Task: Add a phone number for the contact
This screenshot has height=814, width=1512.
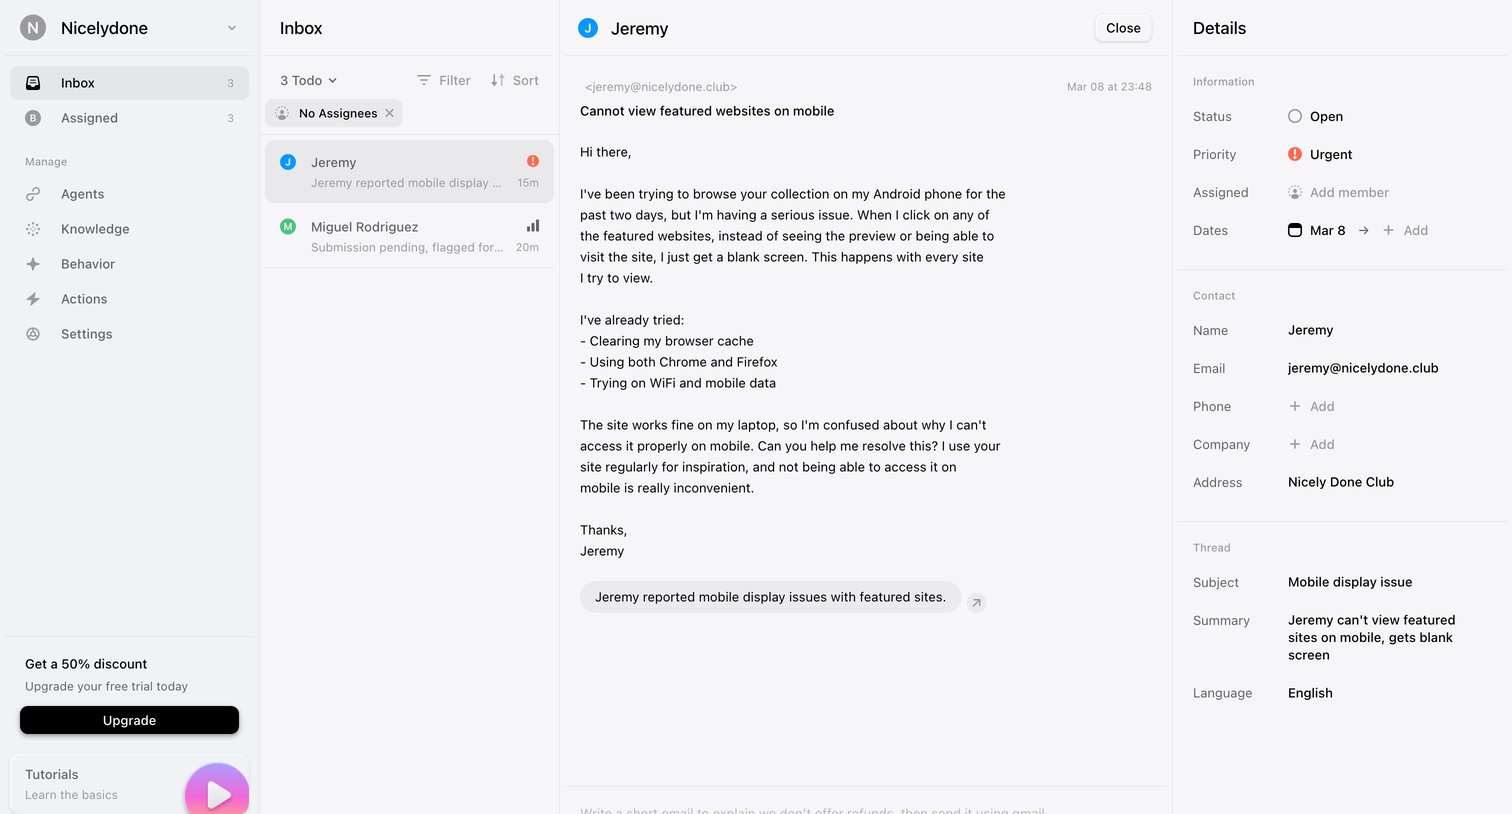Action: pos(1312,406)
